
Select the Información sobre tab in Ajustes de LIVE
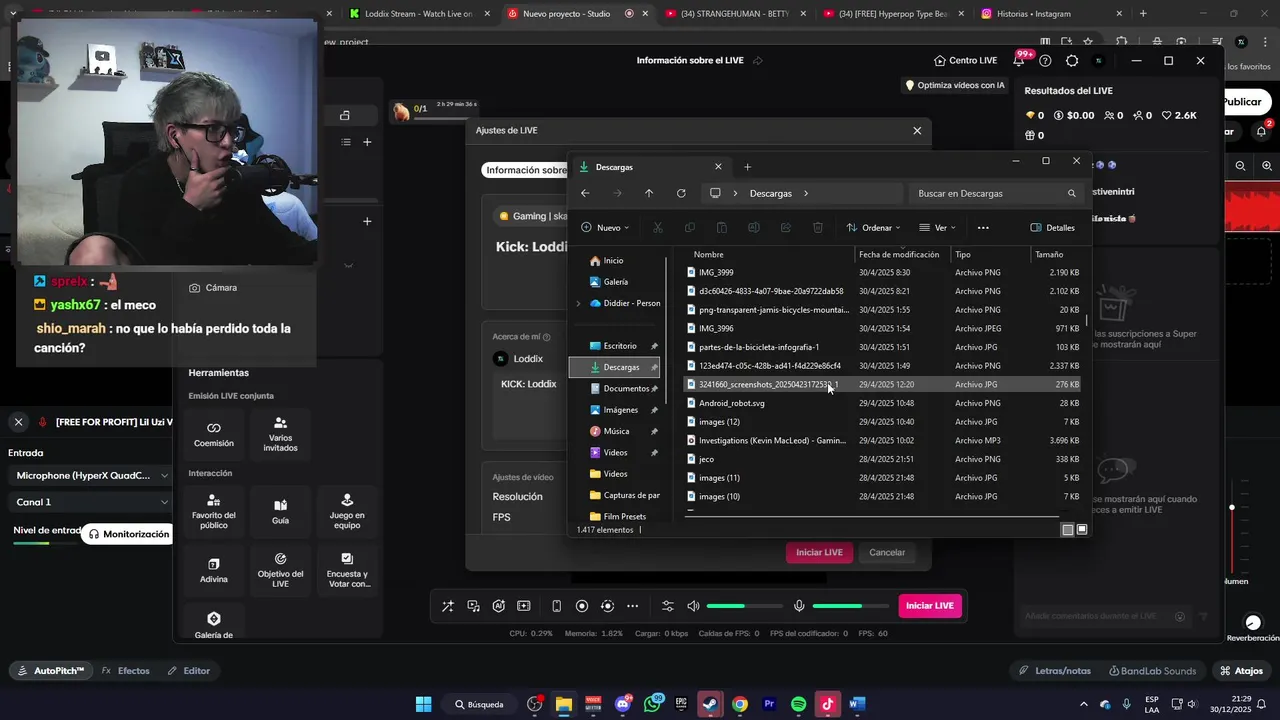(526, 170)
